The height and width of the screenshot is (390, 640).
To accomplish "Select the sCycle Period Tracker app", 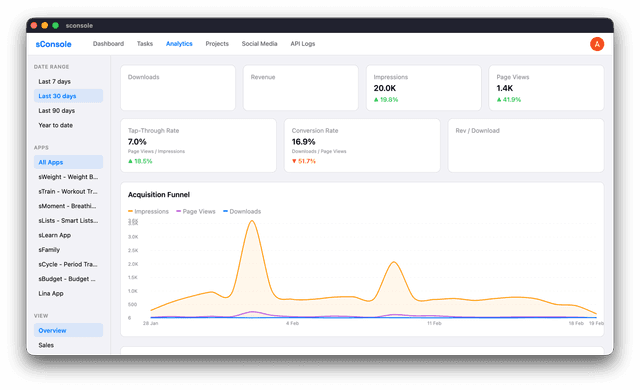I will tap(68, 264).
